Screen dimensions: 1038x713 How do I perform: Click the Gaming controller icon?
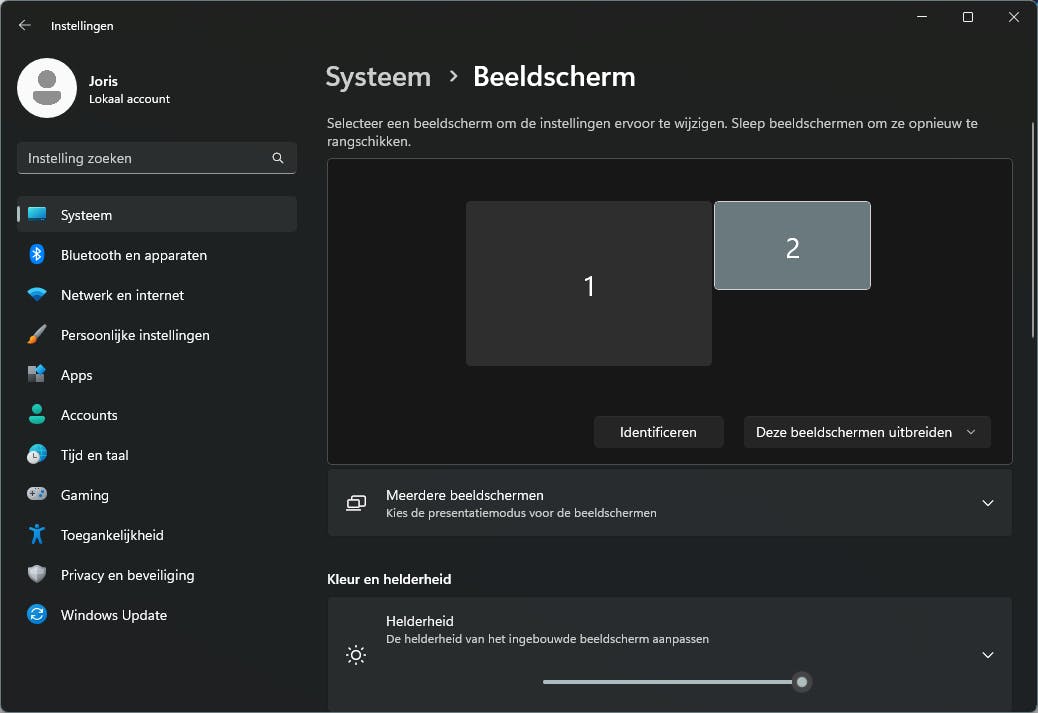(x=37, y=495)
